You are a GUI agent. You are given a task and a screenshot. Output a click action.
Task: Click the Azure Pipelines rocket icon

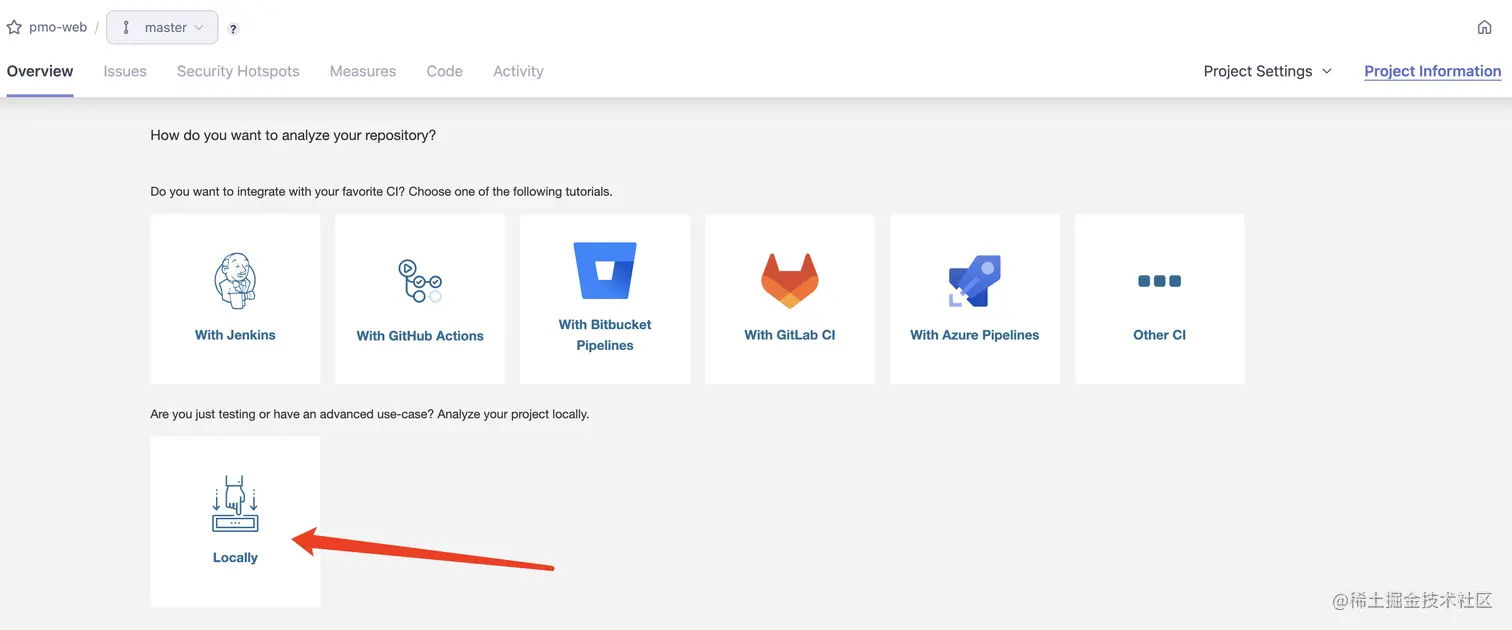point(975,280)
